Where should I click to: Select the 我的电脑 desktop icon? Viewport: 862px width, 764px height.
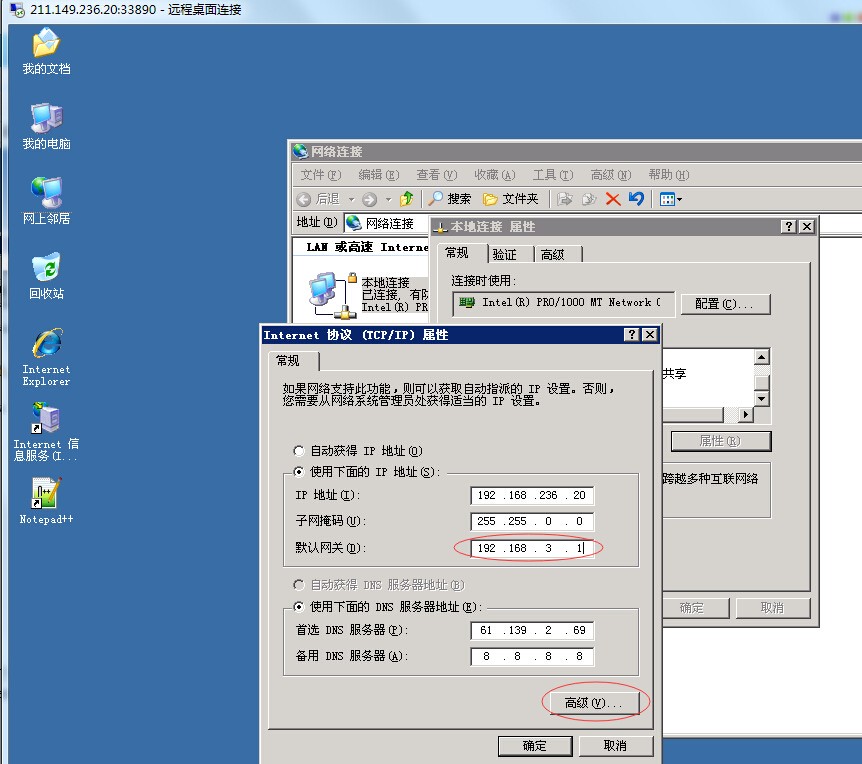[46, 120]
